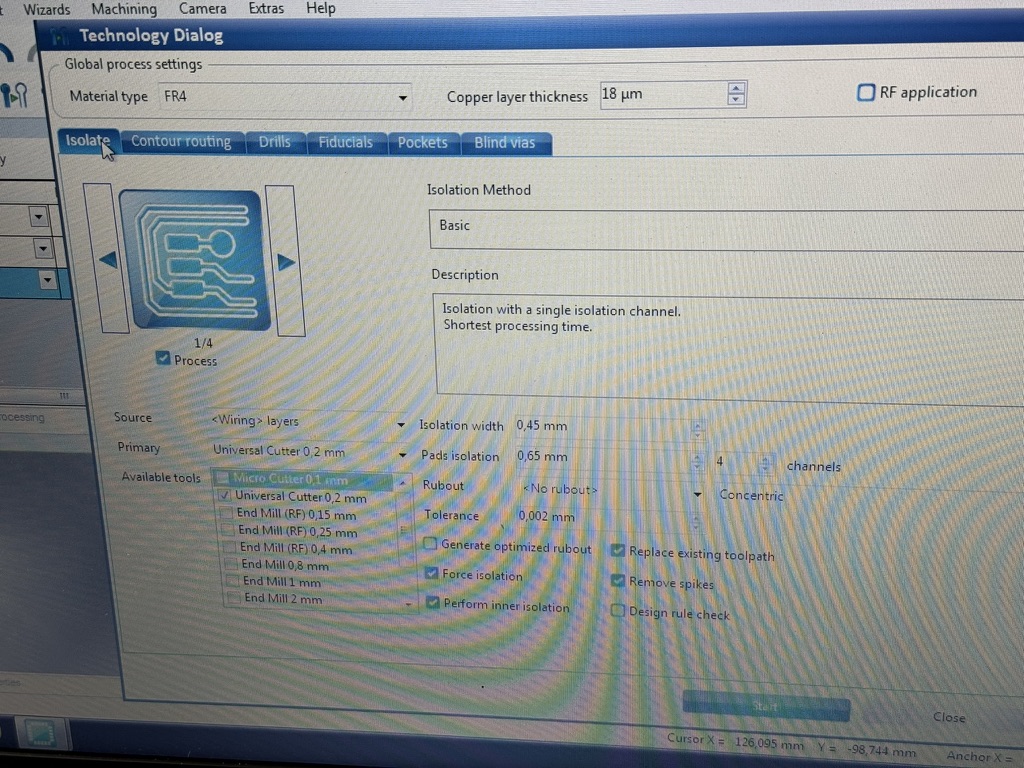Uncheck the Process checkbox
The height and width of the screenshot is (768, 1024).
[163, 358]
